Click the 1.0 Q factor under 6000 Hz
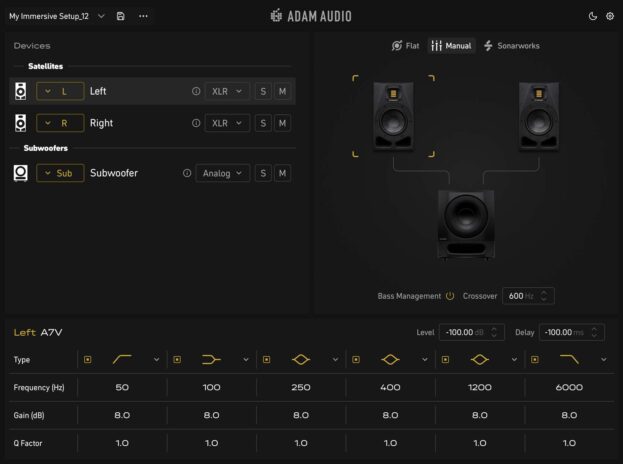 click(x=569, y=443)
